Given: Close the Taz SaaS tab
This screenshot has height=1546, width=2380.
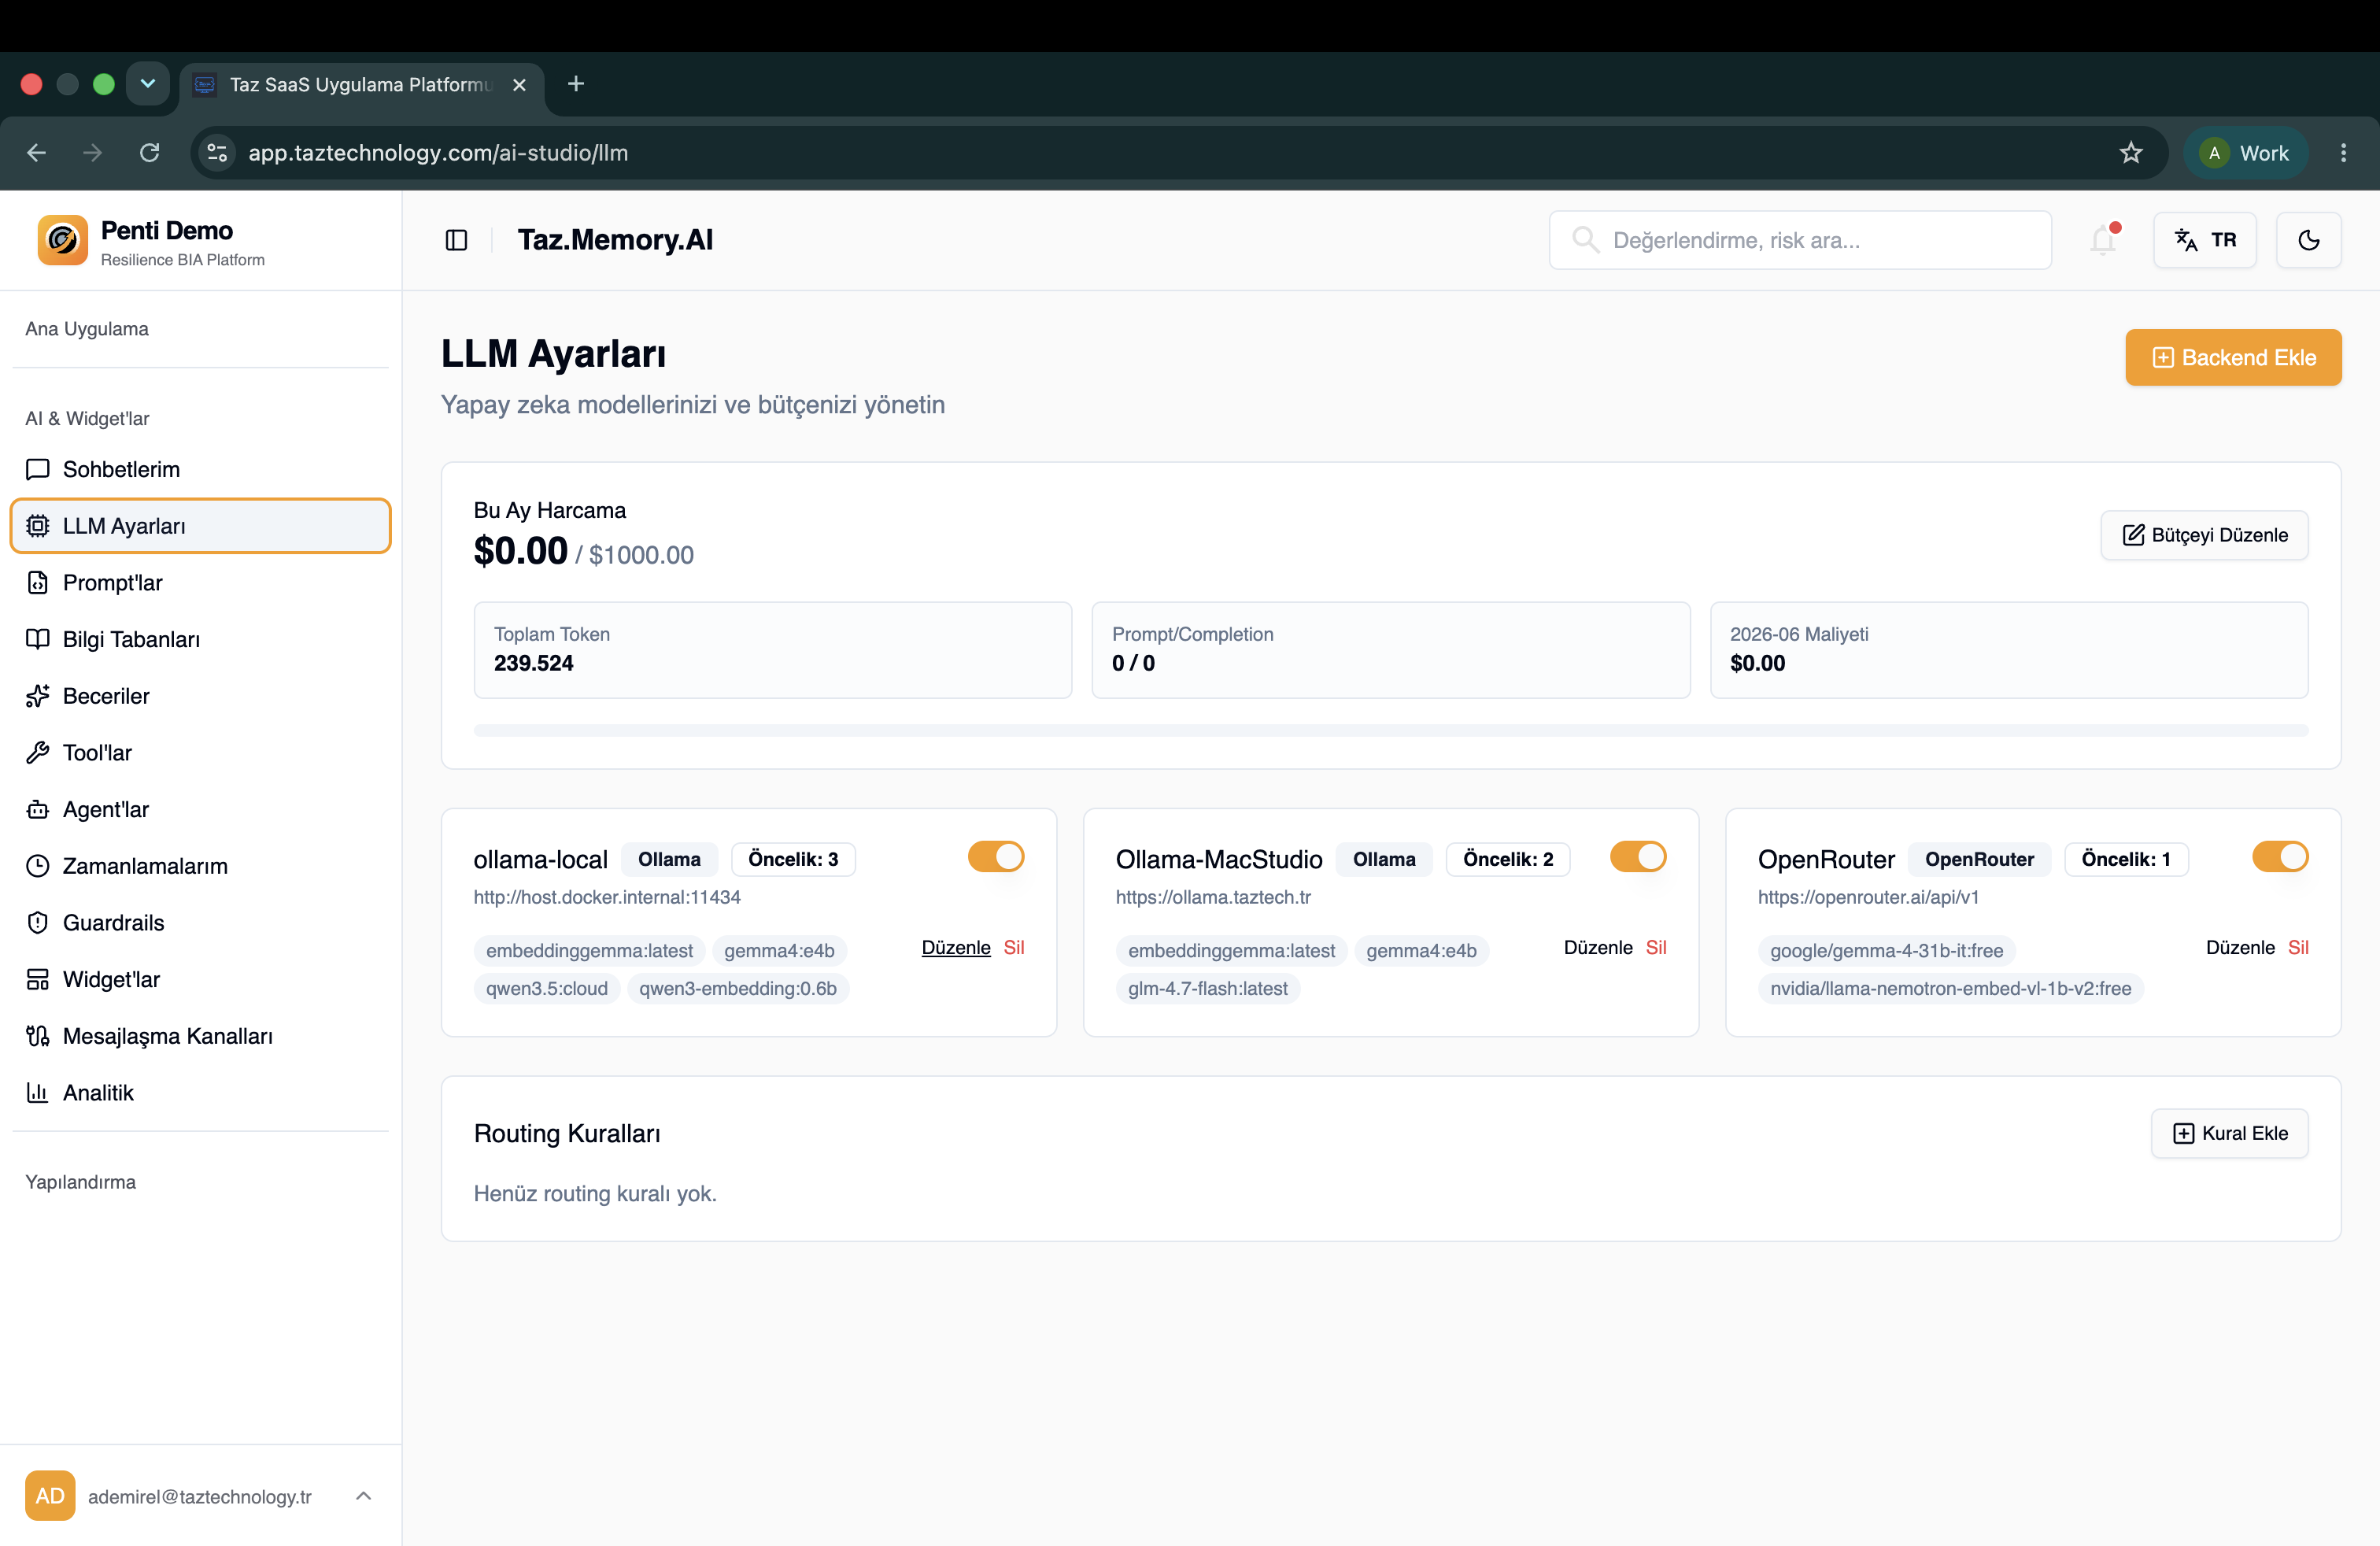Looking at the screenshot, I should (x=519, y=85).
